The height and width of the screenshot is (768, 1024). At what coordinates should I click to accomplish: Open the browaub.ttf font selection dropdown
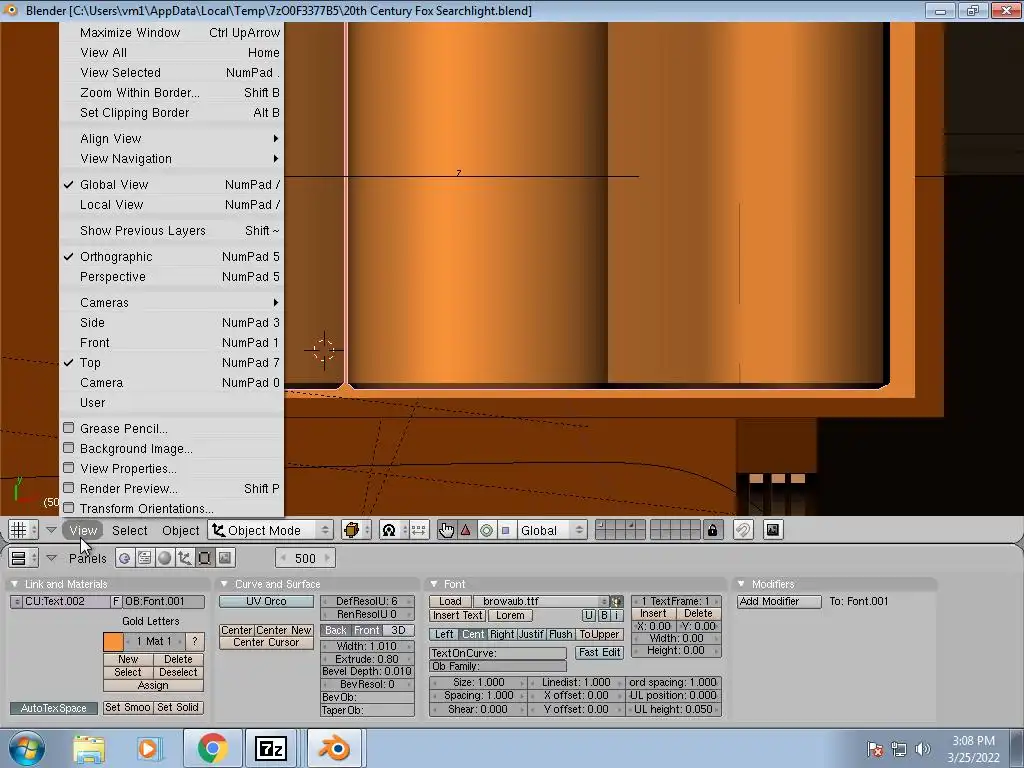click(540, 601)
